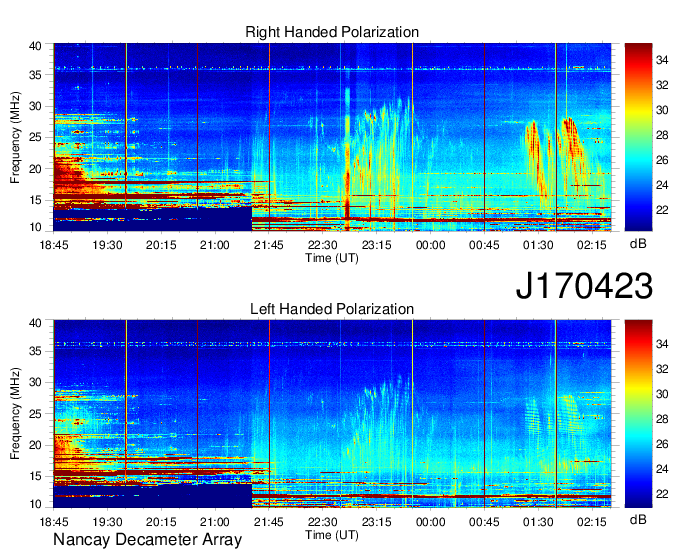
Task: Click the 30 frequency tick on the bottom plot
Action: click(36, 382)
